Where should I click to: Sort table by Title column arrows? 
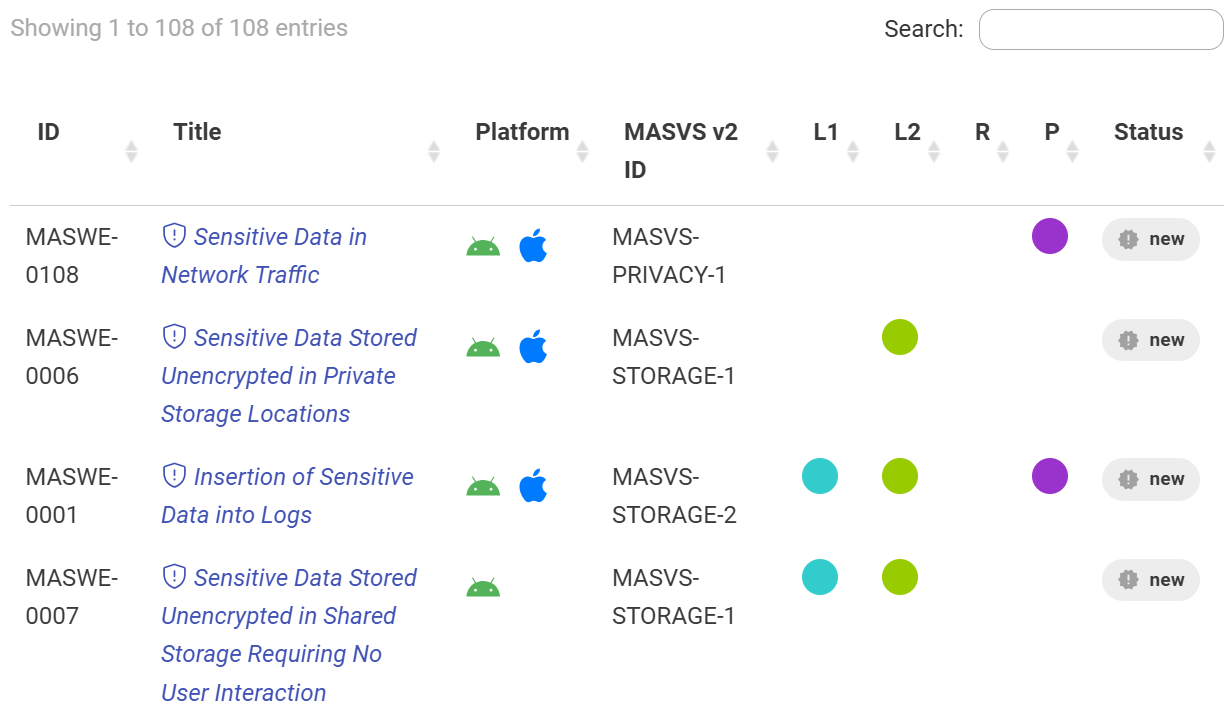[x=434, y=151]
